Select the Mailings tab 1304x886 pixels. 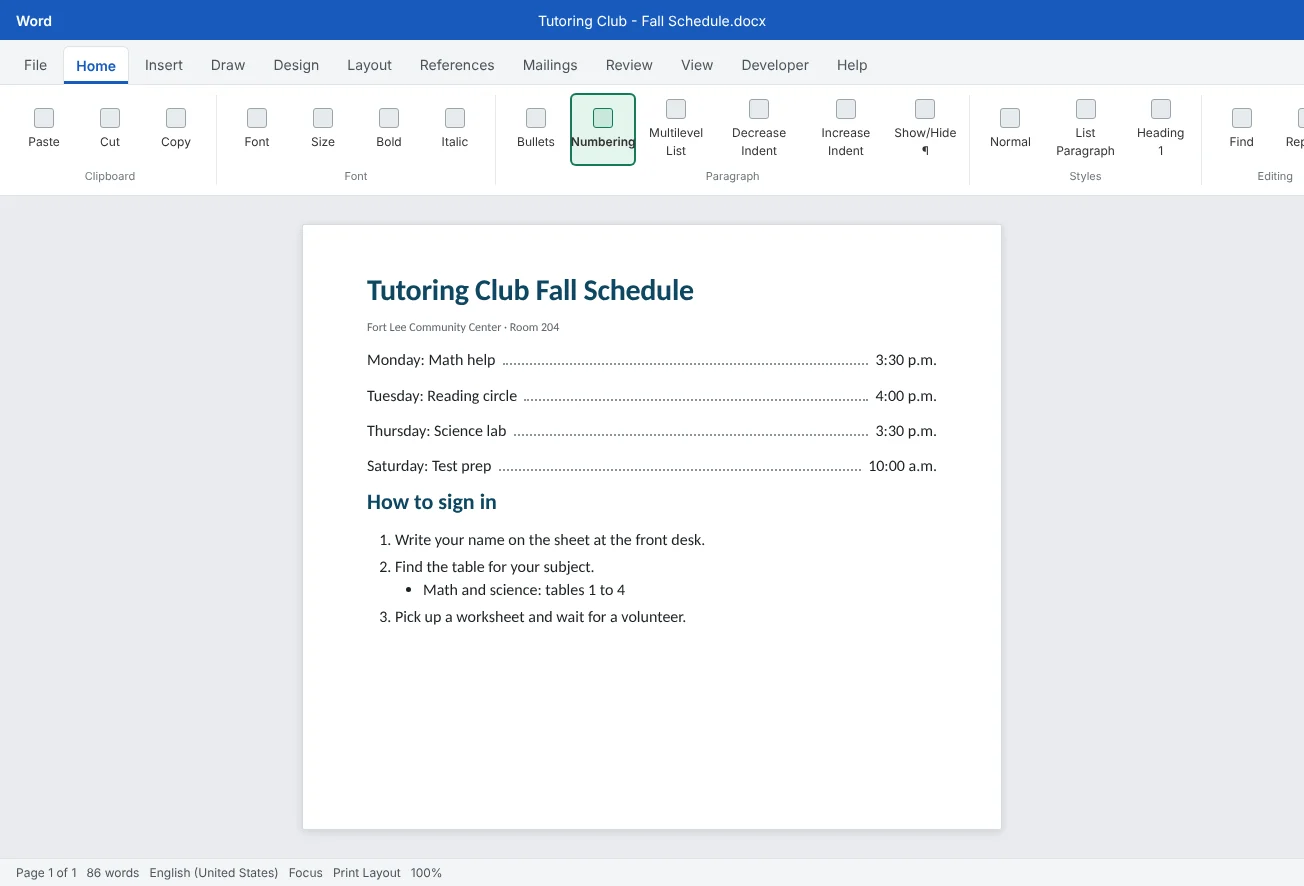click(x=550, y=65)
